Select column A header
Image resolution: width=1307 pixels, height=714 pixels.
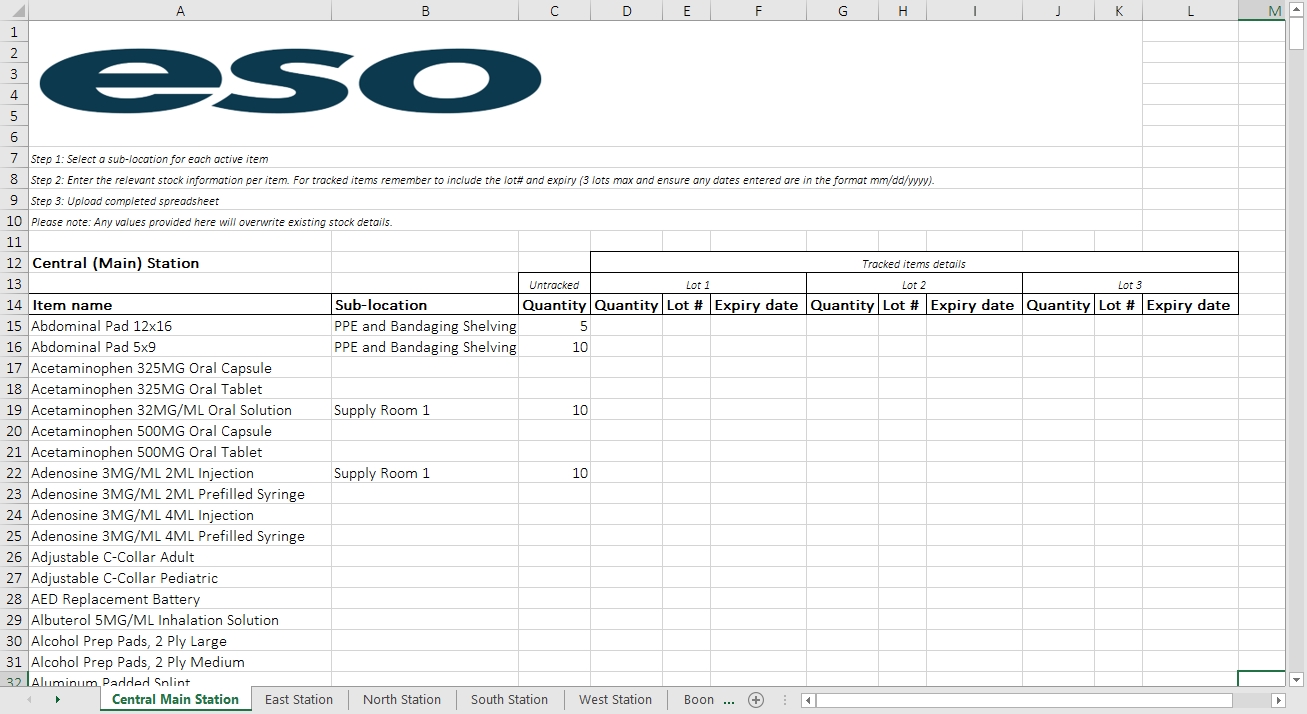click(180, 10)
